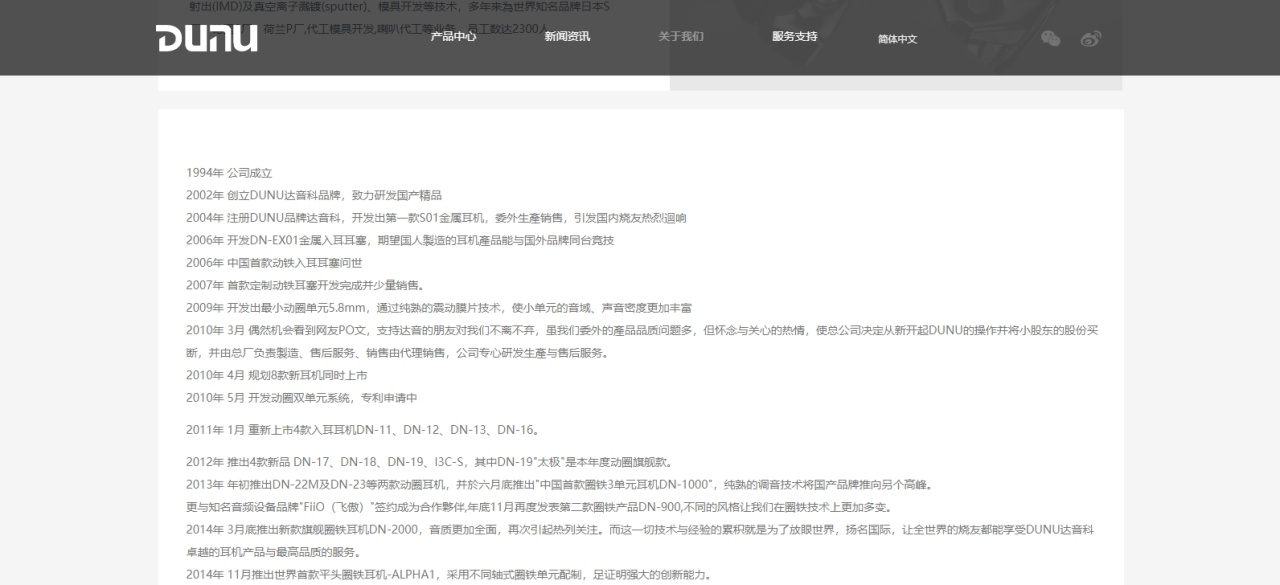Screen dimensions: 1280x585
Task: Select the 2014年 11月 ALPHA1 line
Action: pyautogui.click(x=448, y=575)
